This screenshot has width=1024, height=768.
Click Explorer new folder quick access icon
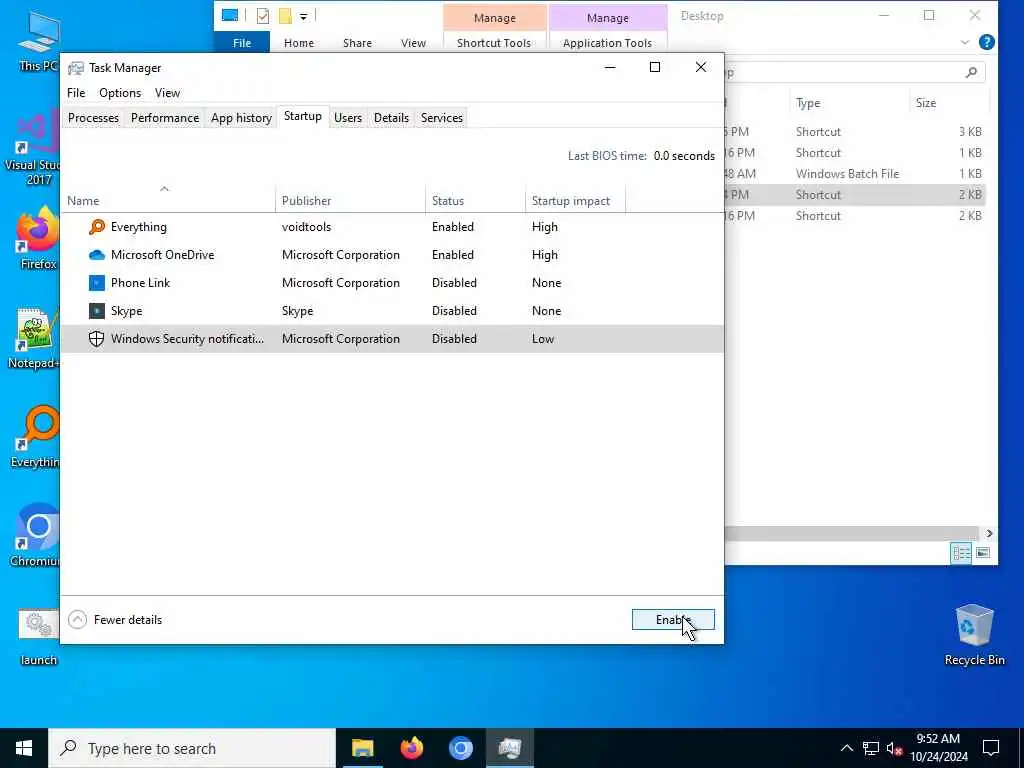pyautogui.click(x=285, y=16)
